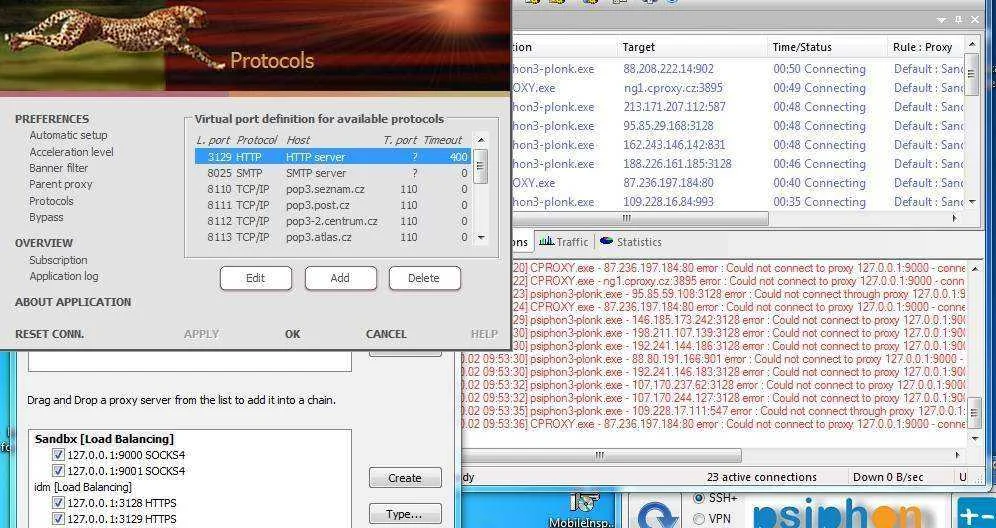The image size is (996, 528).
Task: Select the VPN radio button in Psiphon
Action: coord(699,518)
